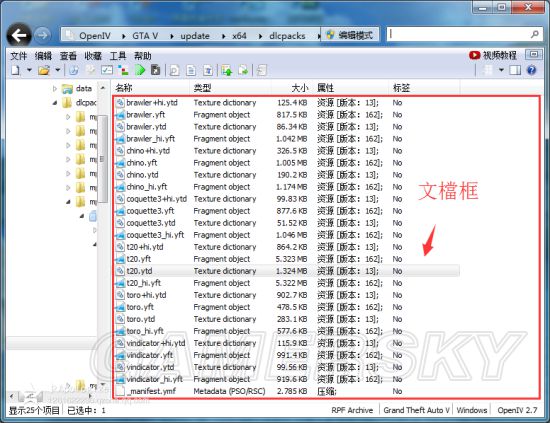550x423 pixels.
Task: Select file toro+hi.ytd
Action: 146,295
